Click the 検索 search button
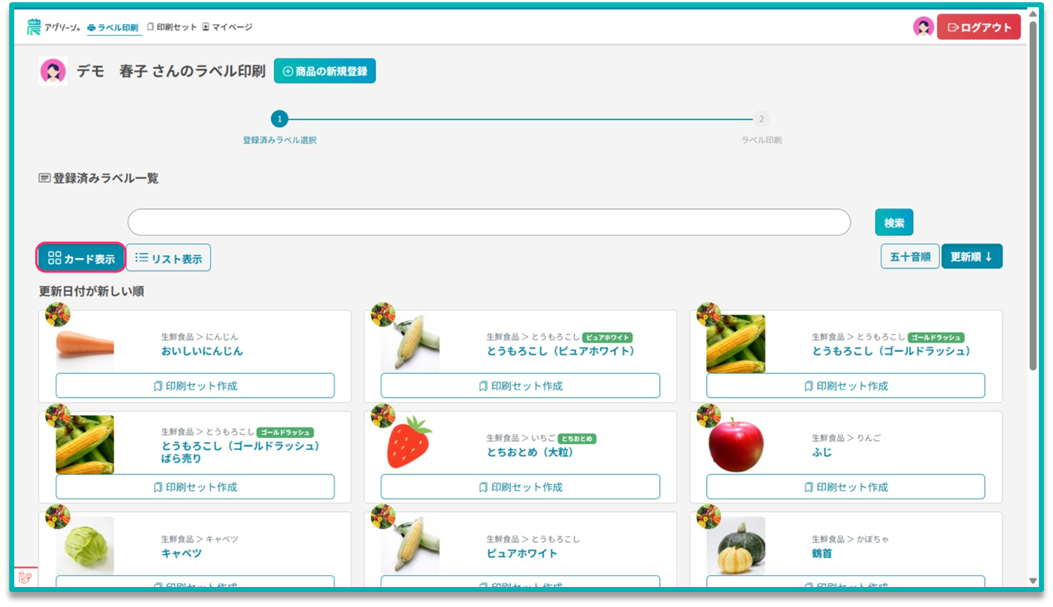1053x607 pixels. (893, 222)
